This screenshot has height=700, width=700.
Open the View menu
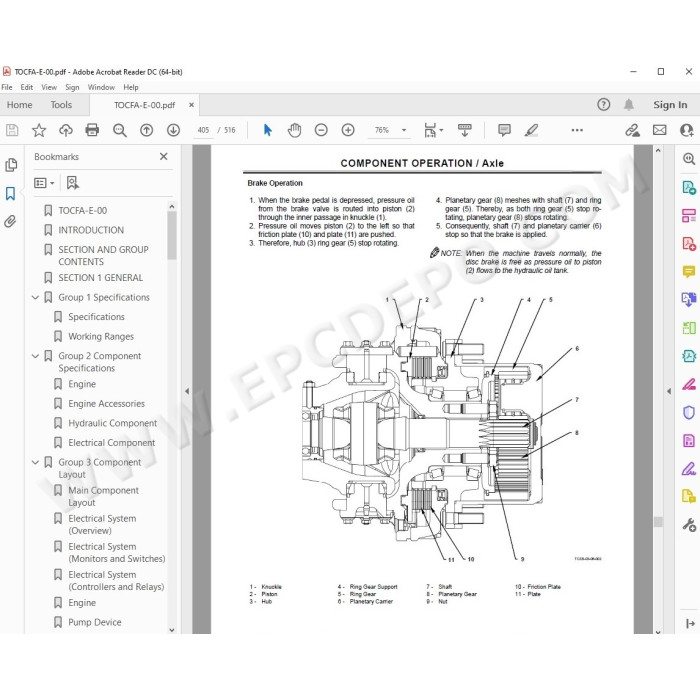point(49,87)
